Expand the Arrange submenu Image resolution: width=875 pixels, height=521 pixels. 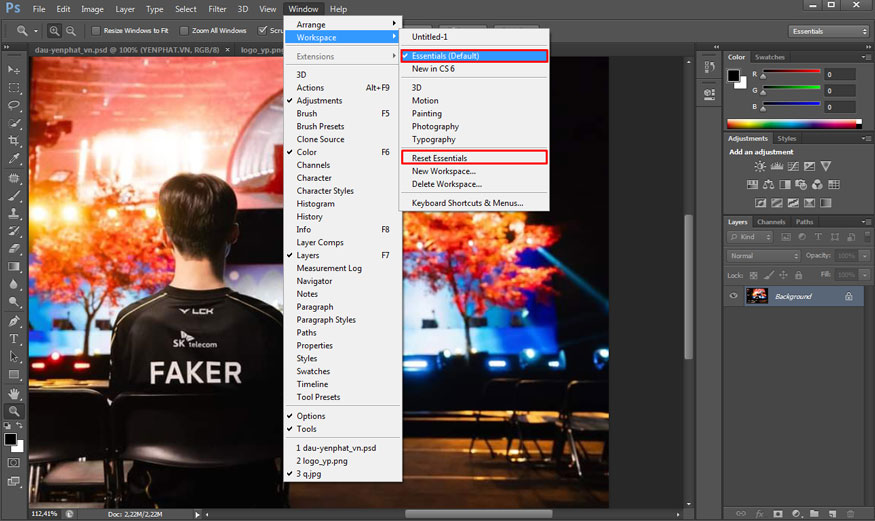(343, 24)
